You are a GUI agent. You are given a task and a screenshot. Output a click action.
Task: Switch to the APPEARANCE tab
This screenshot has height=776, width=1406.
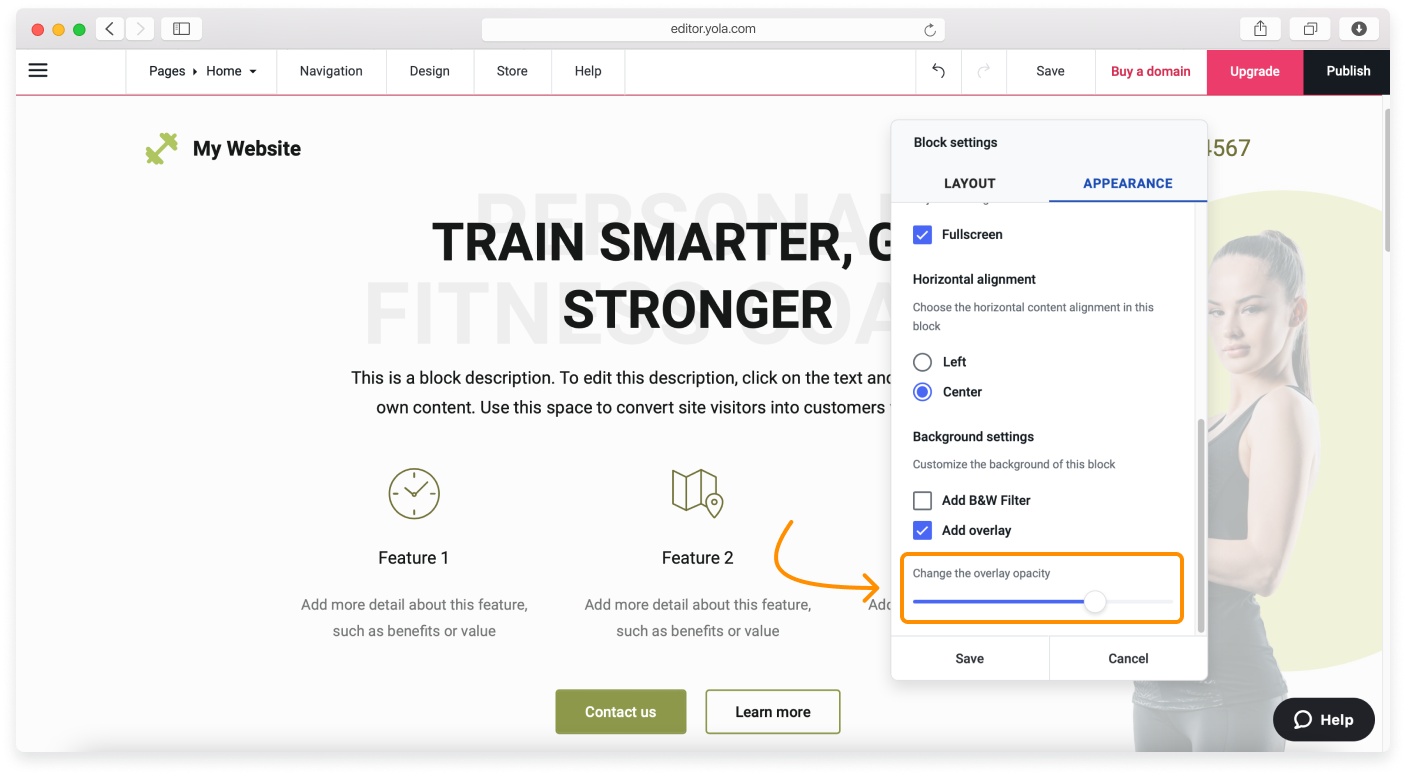1128,183
